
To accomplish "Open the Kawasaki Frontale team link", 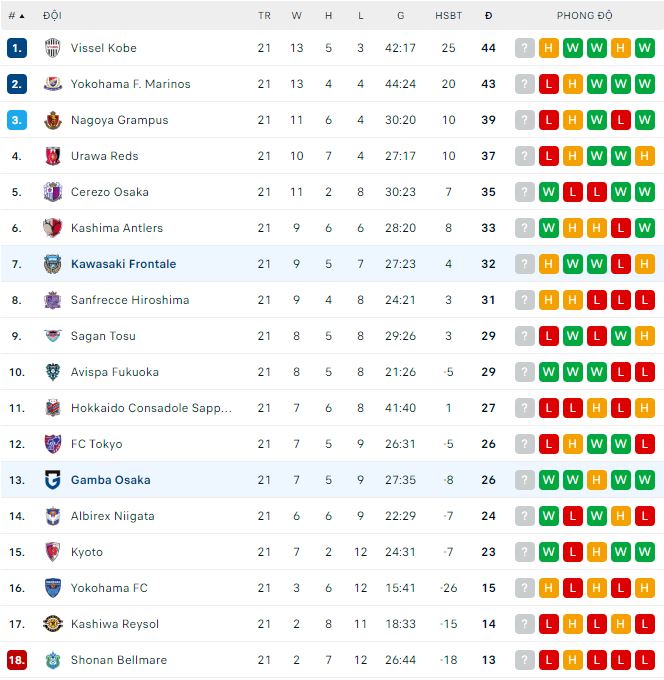I will (x=123, y=264).
